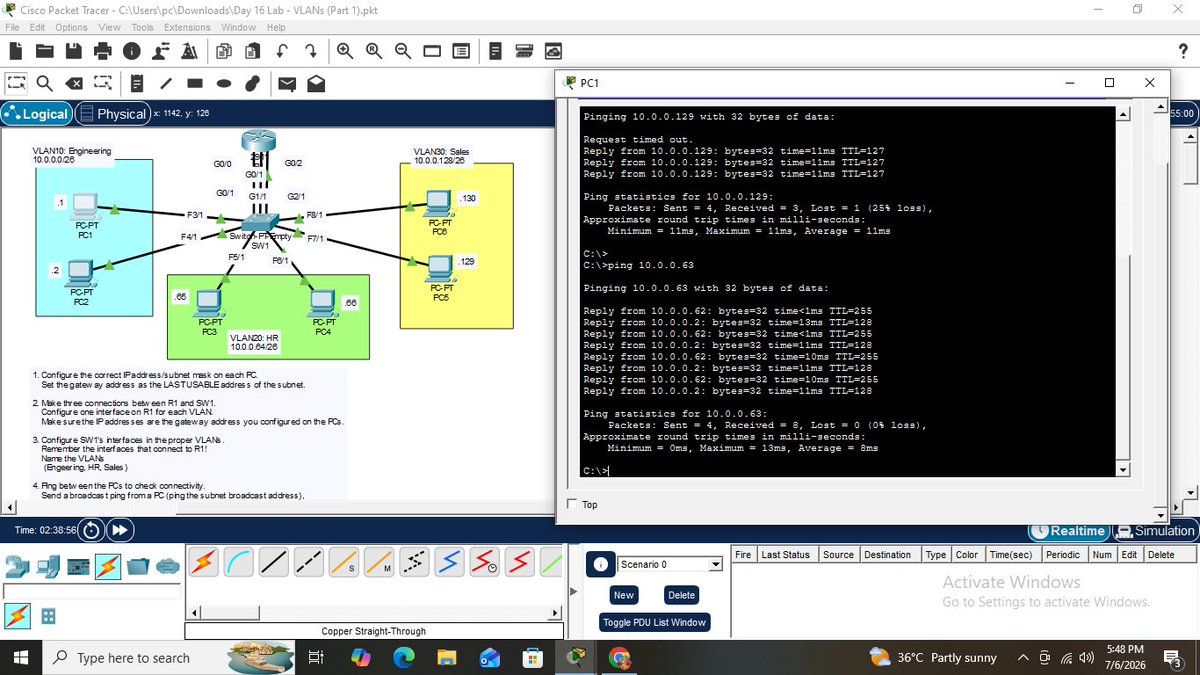
Task: Select the Draw Rectangle tool
Action: click(x=196, y=84)
